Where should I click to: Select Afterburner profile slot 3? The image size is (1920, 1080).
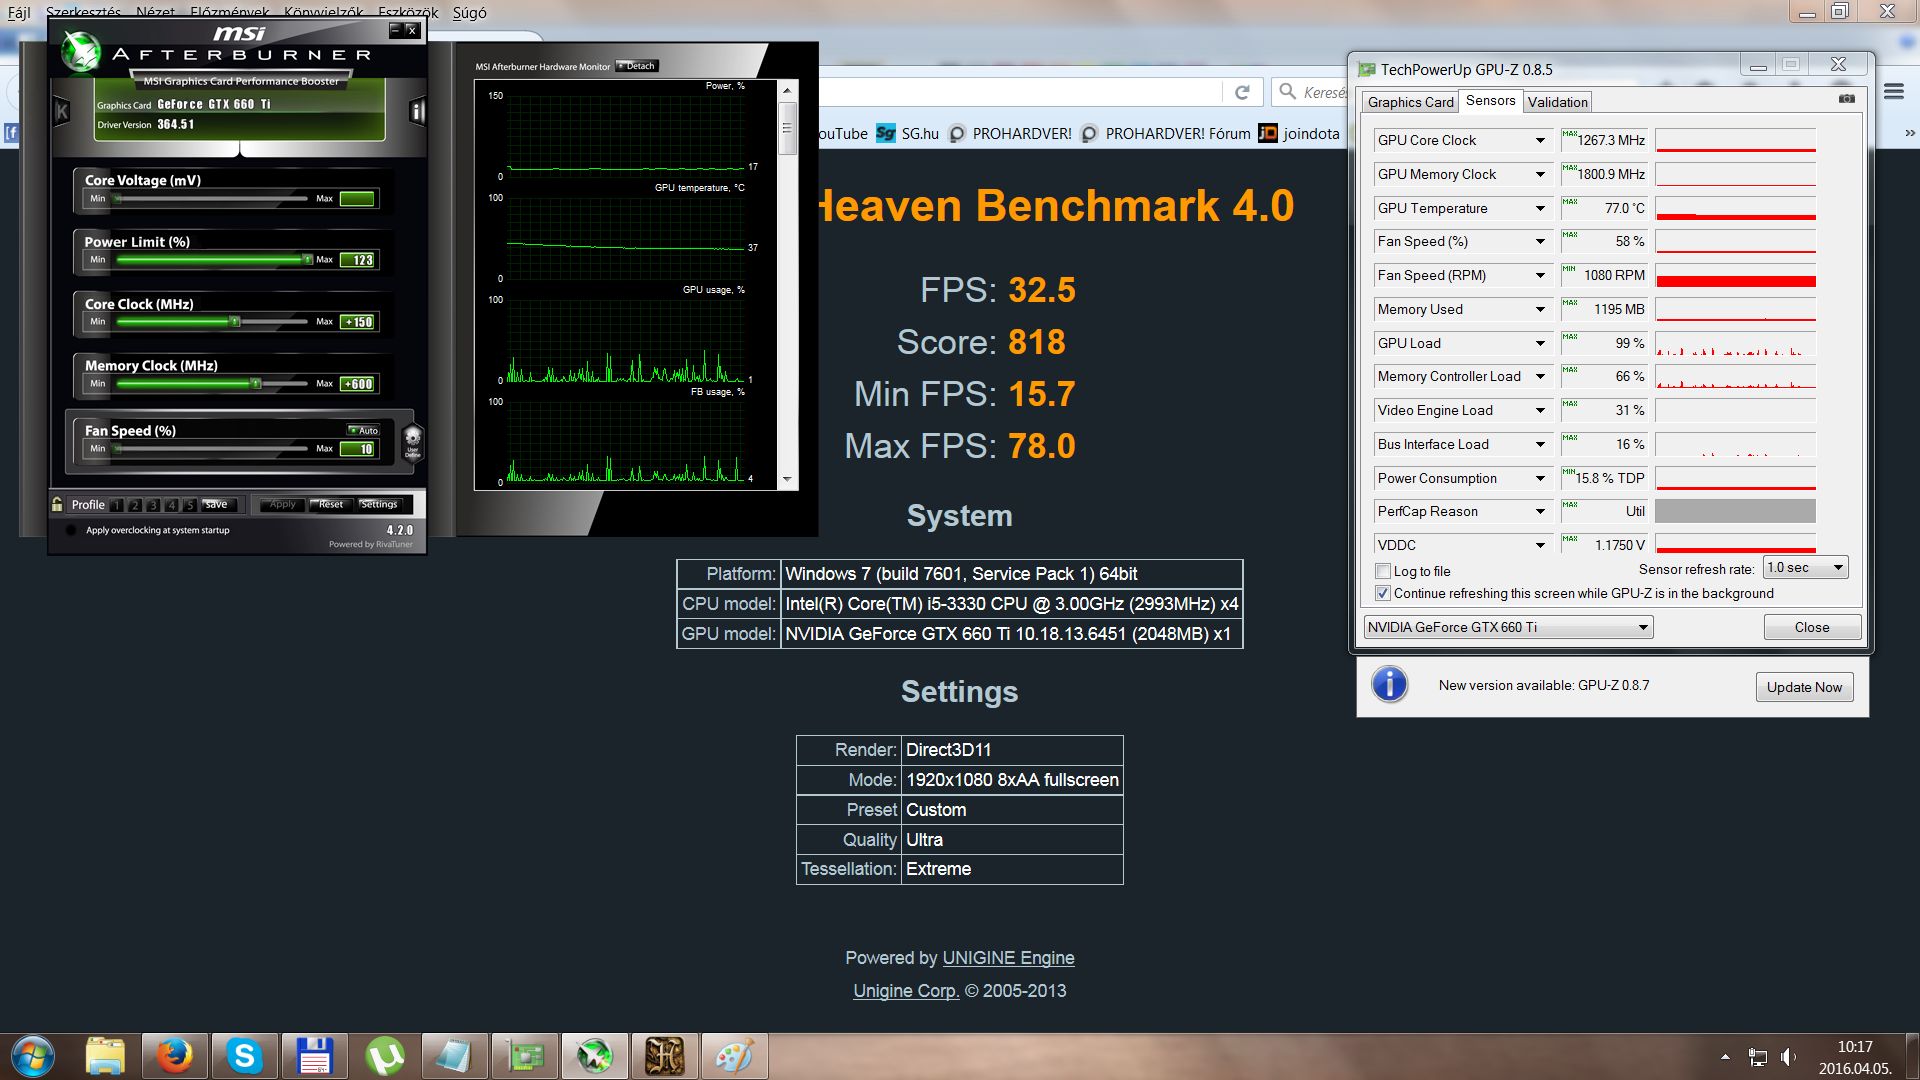154,505
